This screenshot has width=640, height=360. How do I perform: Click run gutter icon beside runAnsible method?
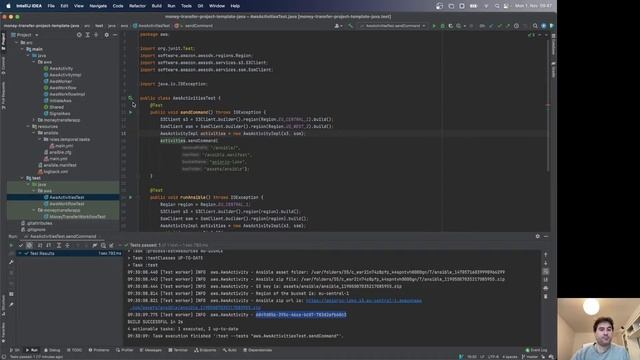pos(131,197)
